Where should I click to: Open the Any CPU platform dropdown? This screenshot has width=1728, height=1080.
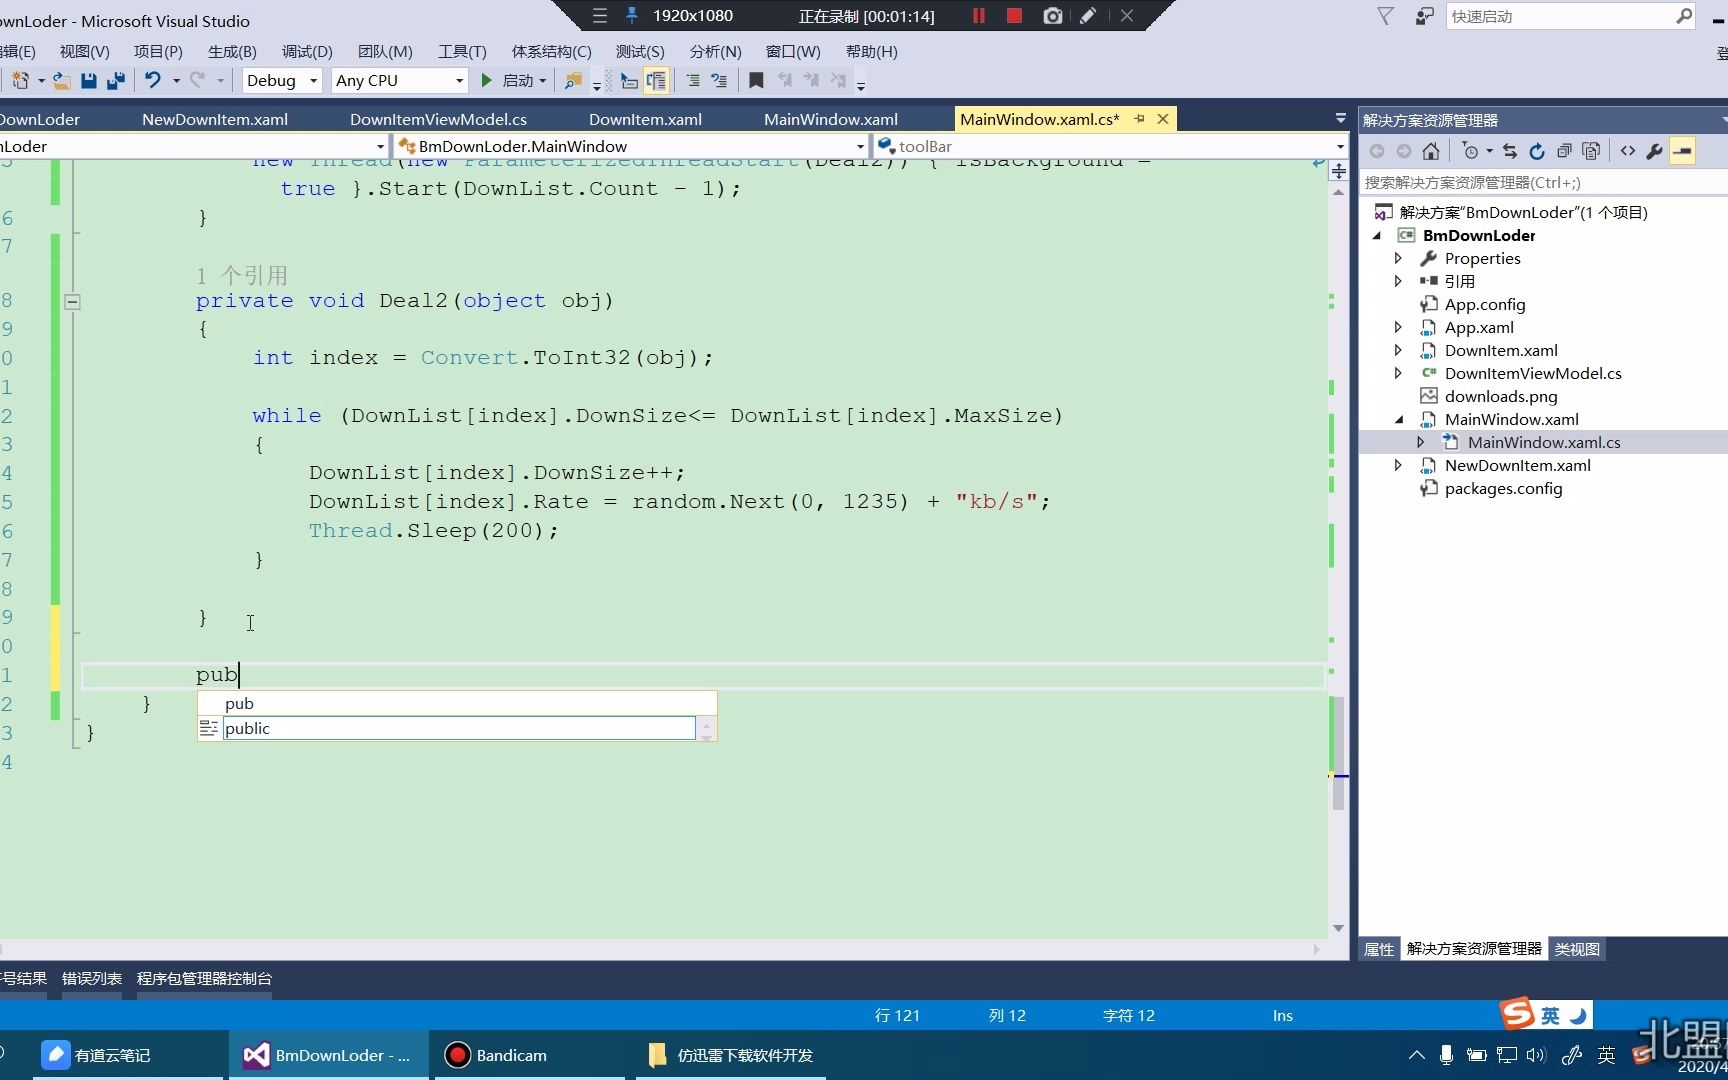tap(459, 80)
